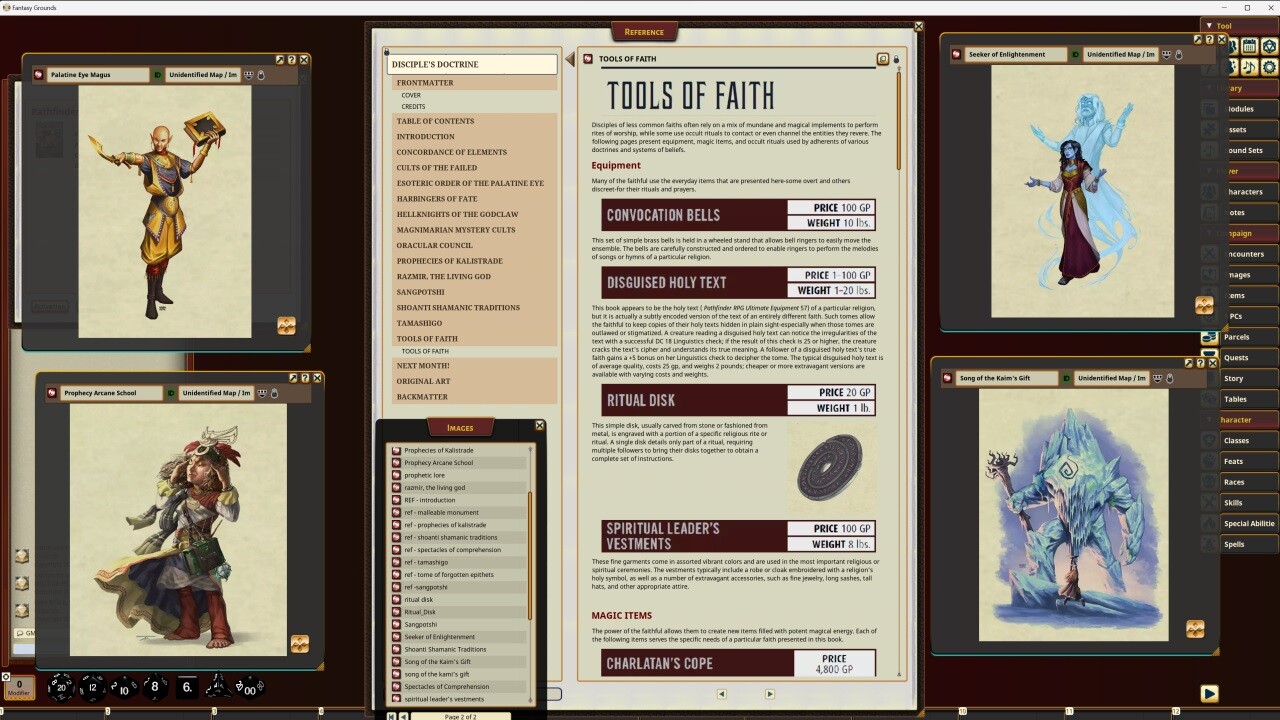Toggle ID button on Palatine Eye Magus
Image resolution: width=1280 pixels, height=720 pixels.
coord(158,75)
